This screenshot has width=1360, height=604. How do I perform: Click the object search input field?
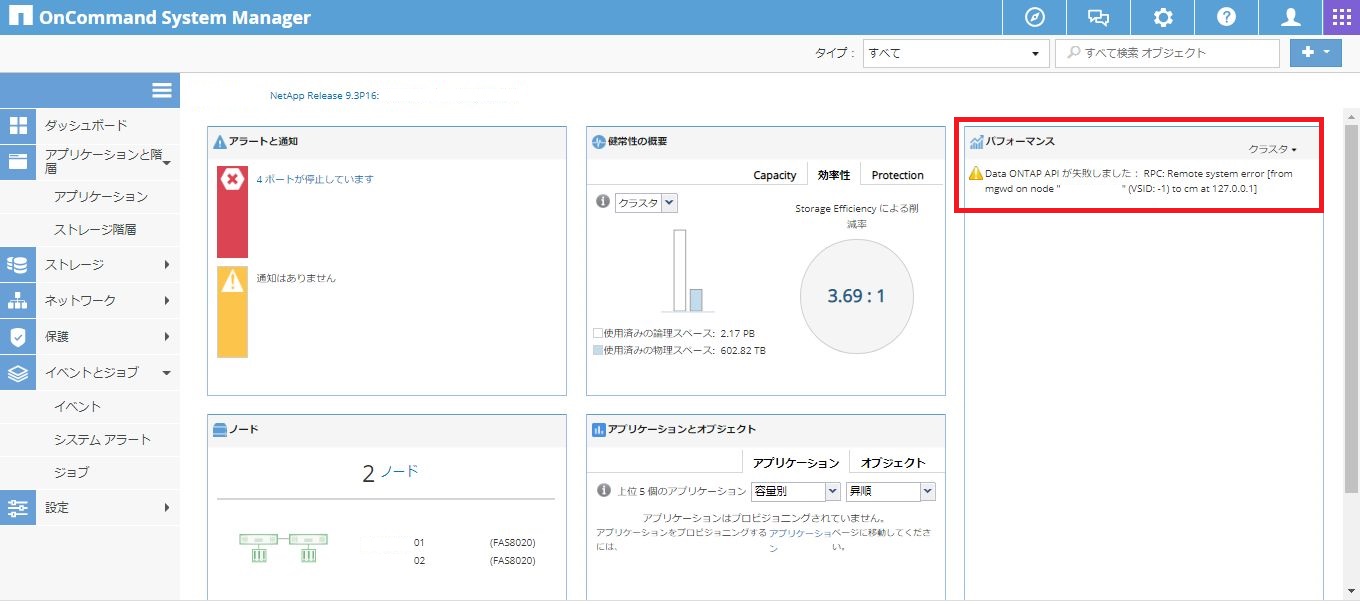click(x=1170, y=53)
